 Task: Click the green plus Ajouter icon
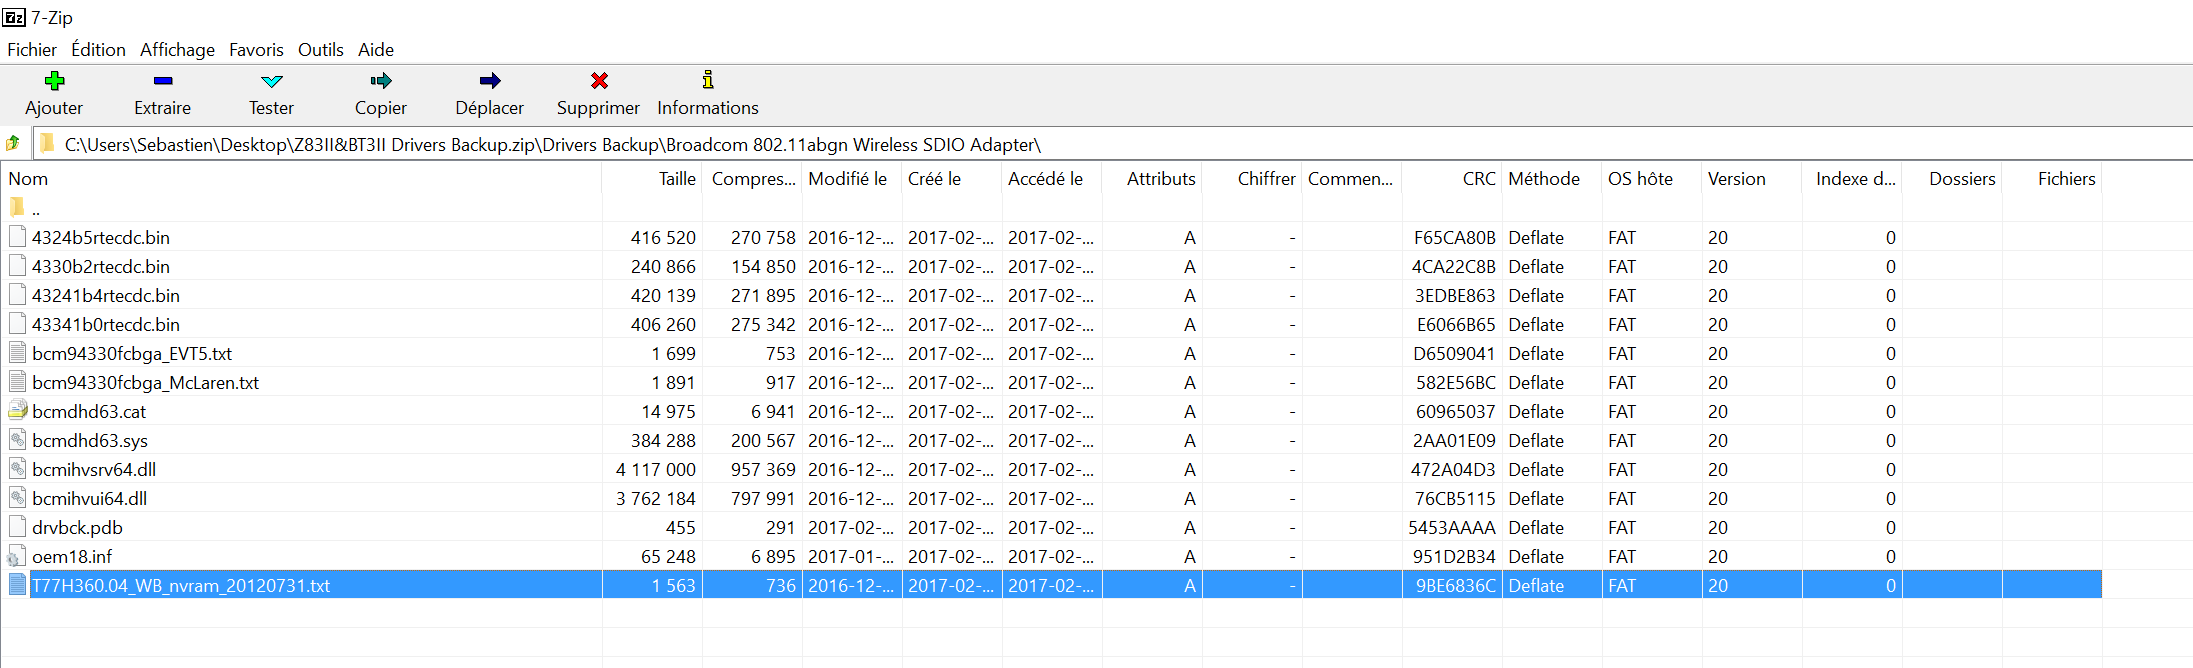point(54,81)
